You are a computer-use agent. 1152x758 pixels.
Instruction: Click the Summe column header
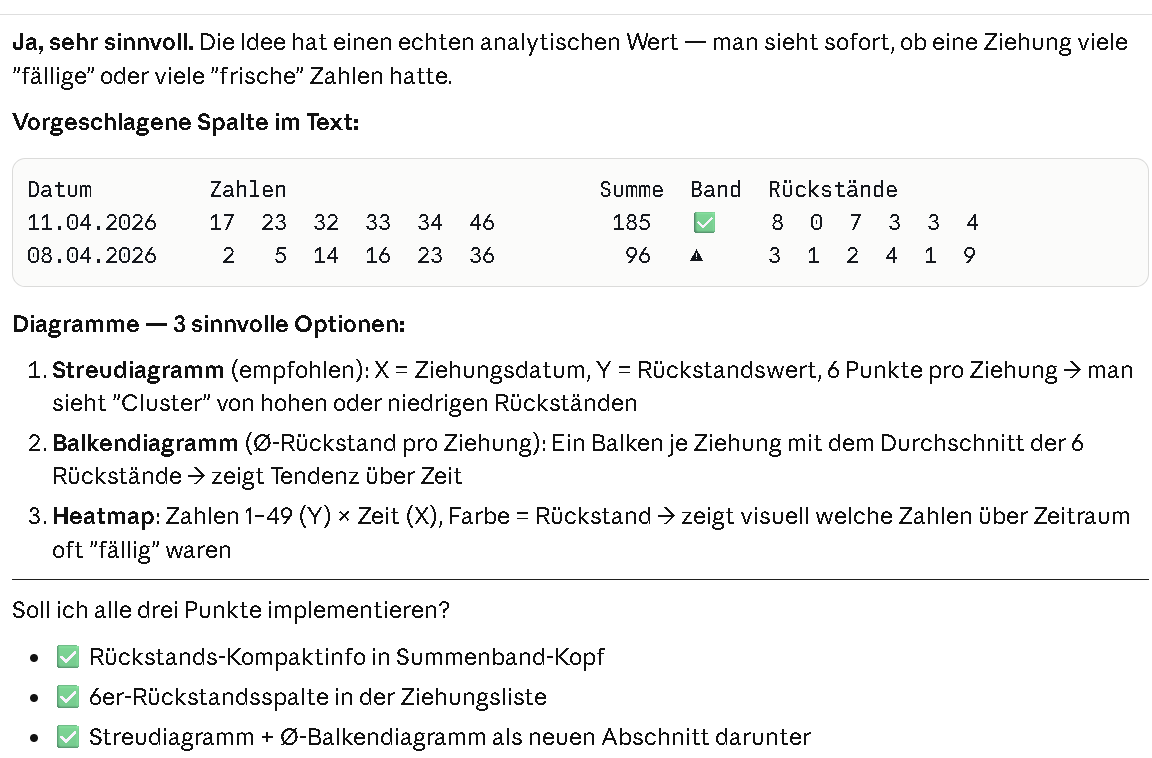pyautogui.click(x=631, y=190)
